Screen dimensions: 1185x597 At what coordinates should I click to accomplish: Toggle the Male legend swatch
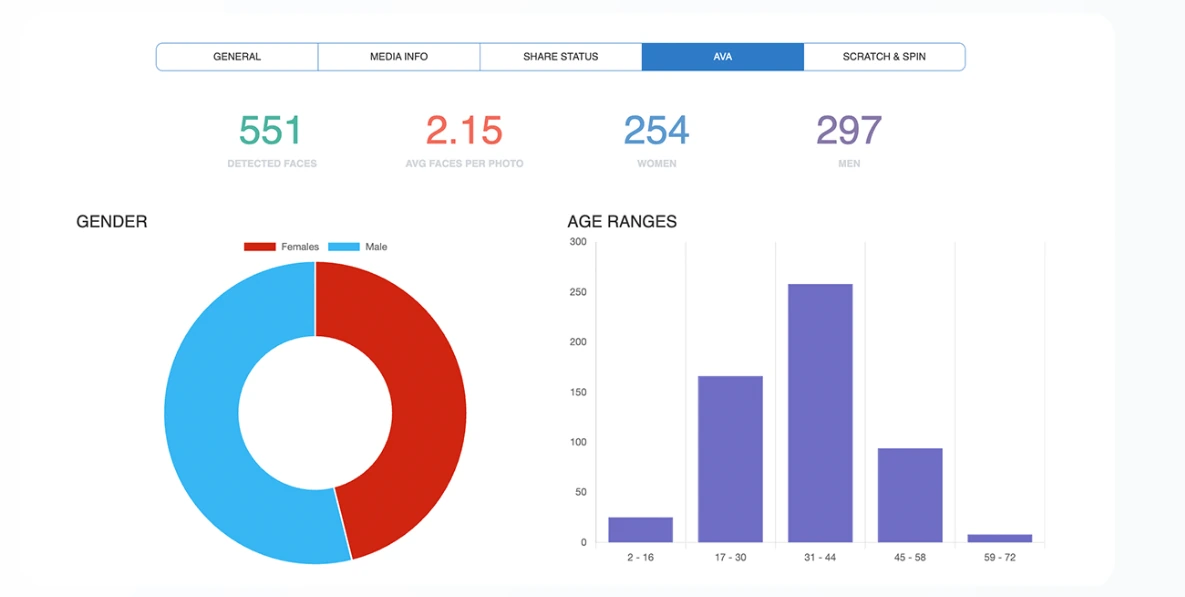[x=344, y=247]
